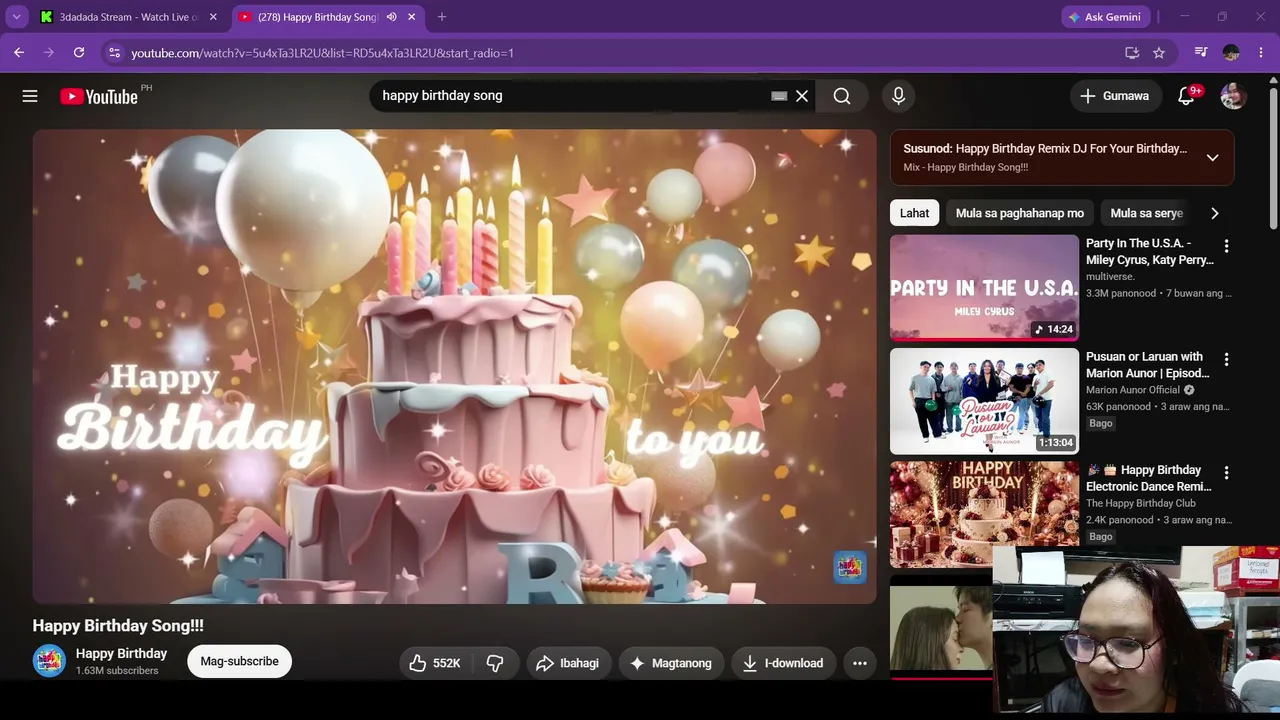
Task: Install app icon in address bar
Action: point(1132,53)
